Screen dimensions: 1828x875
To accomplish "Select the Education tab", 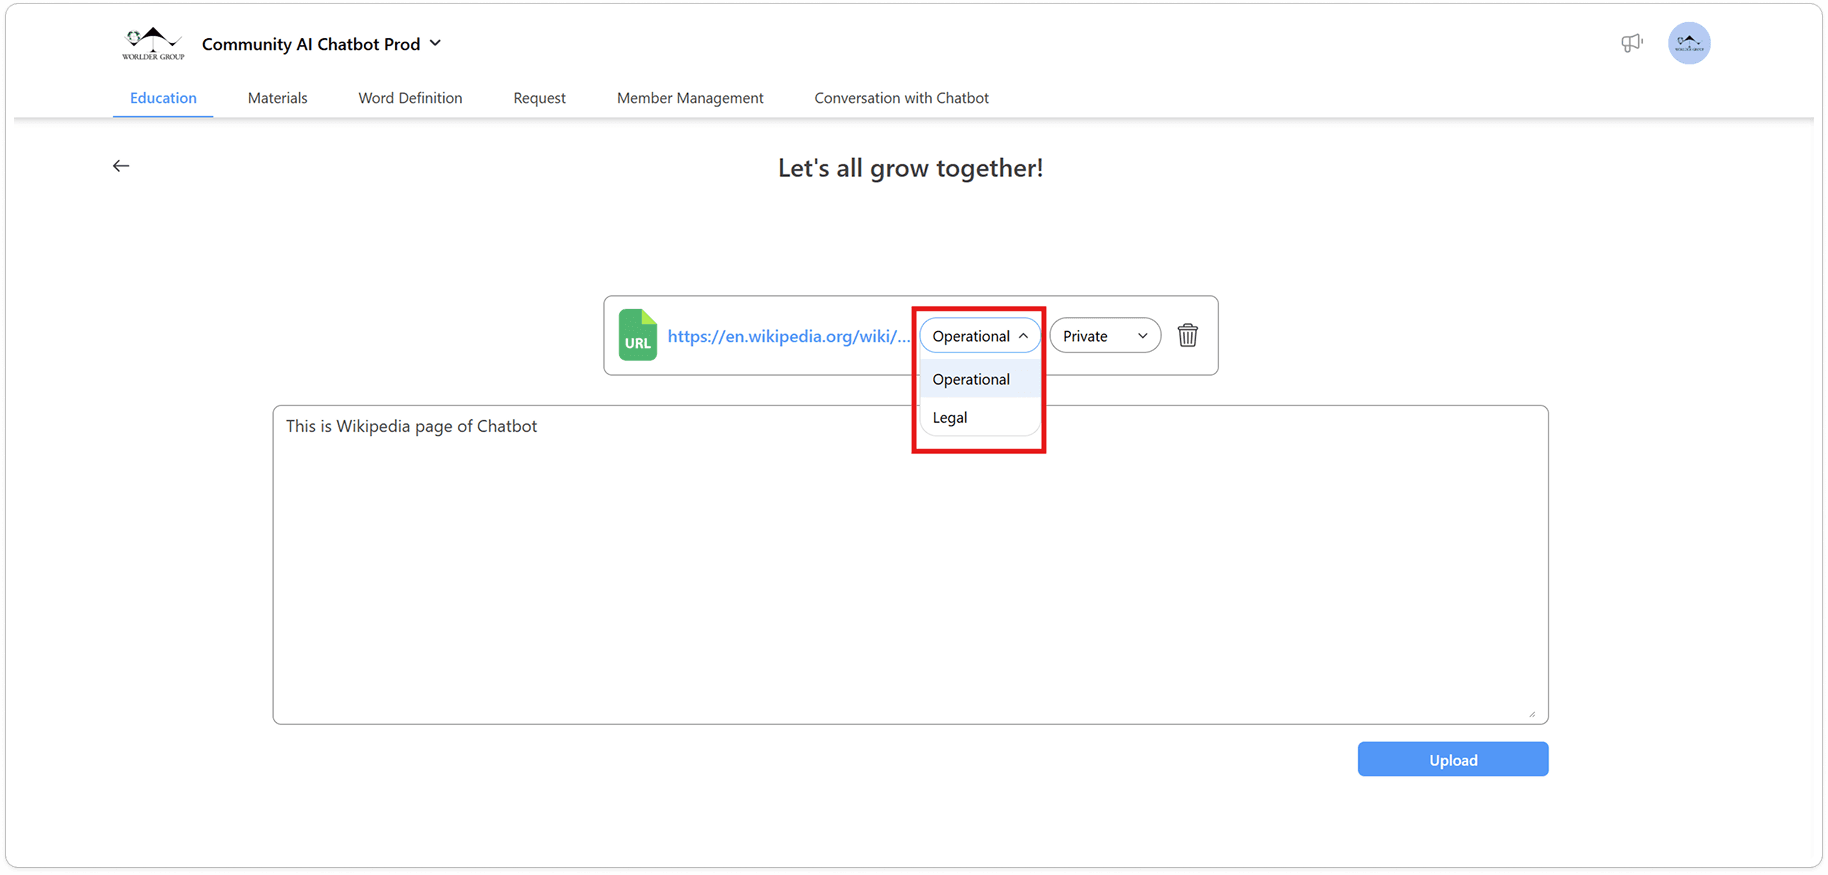I will click(163, 98).
